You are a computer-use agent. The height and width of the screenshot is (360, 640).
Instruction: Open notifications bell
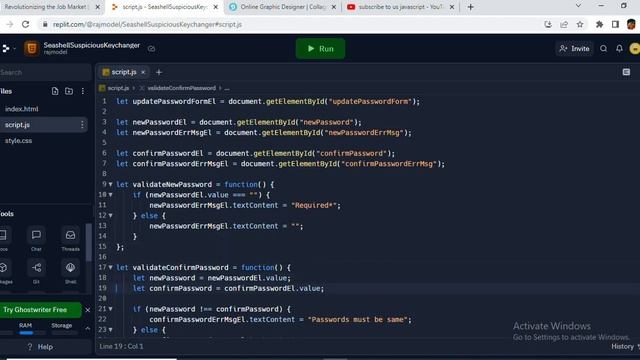click(x=619, y=49)
